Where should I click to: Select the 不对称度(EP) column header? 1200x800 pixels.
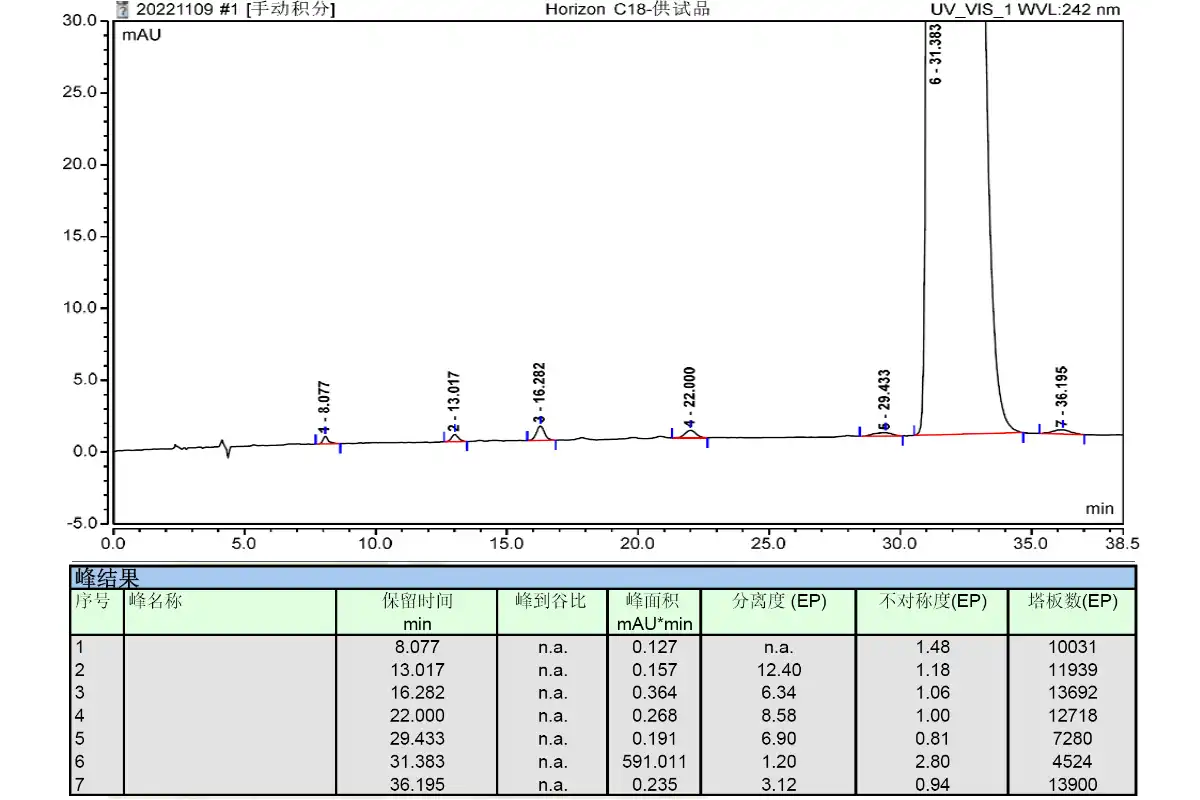932,602
